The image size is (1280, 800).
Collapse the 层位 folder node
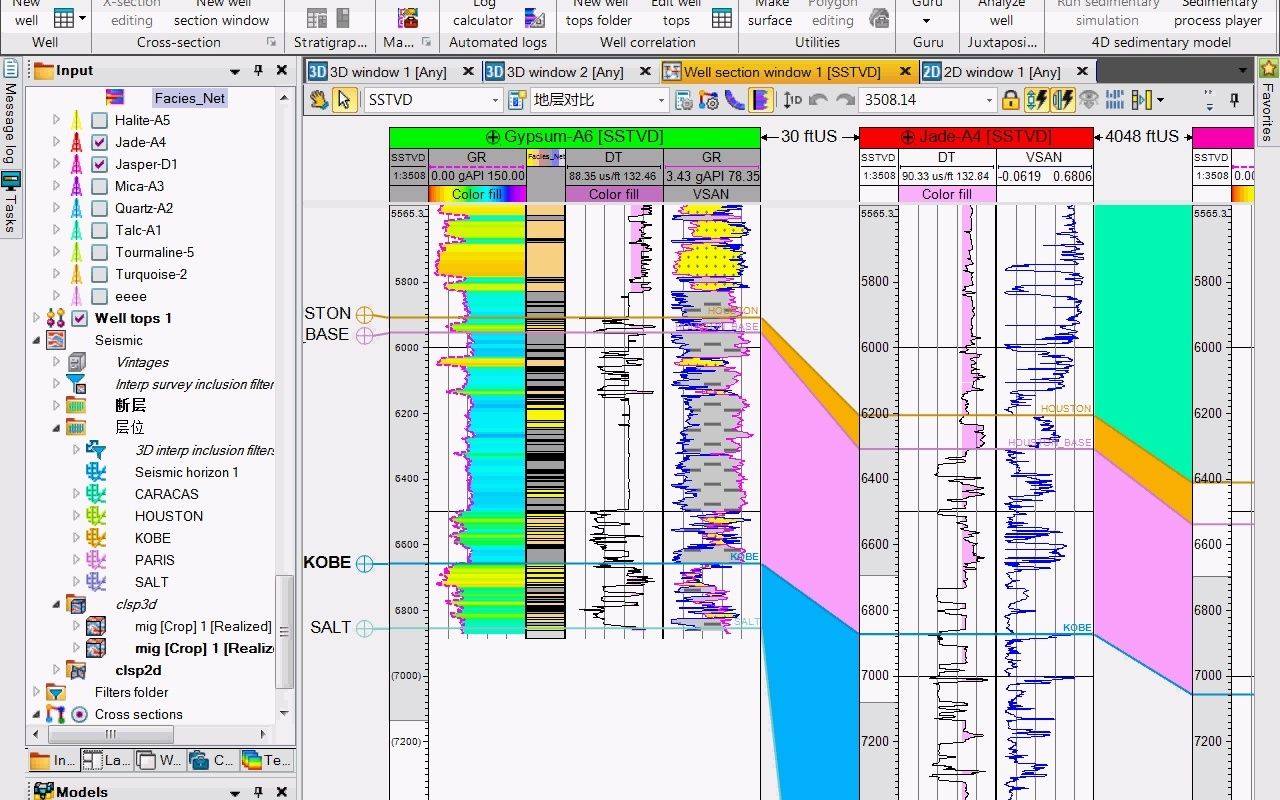tap(57, 428)
